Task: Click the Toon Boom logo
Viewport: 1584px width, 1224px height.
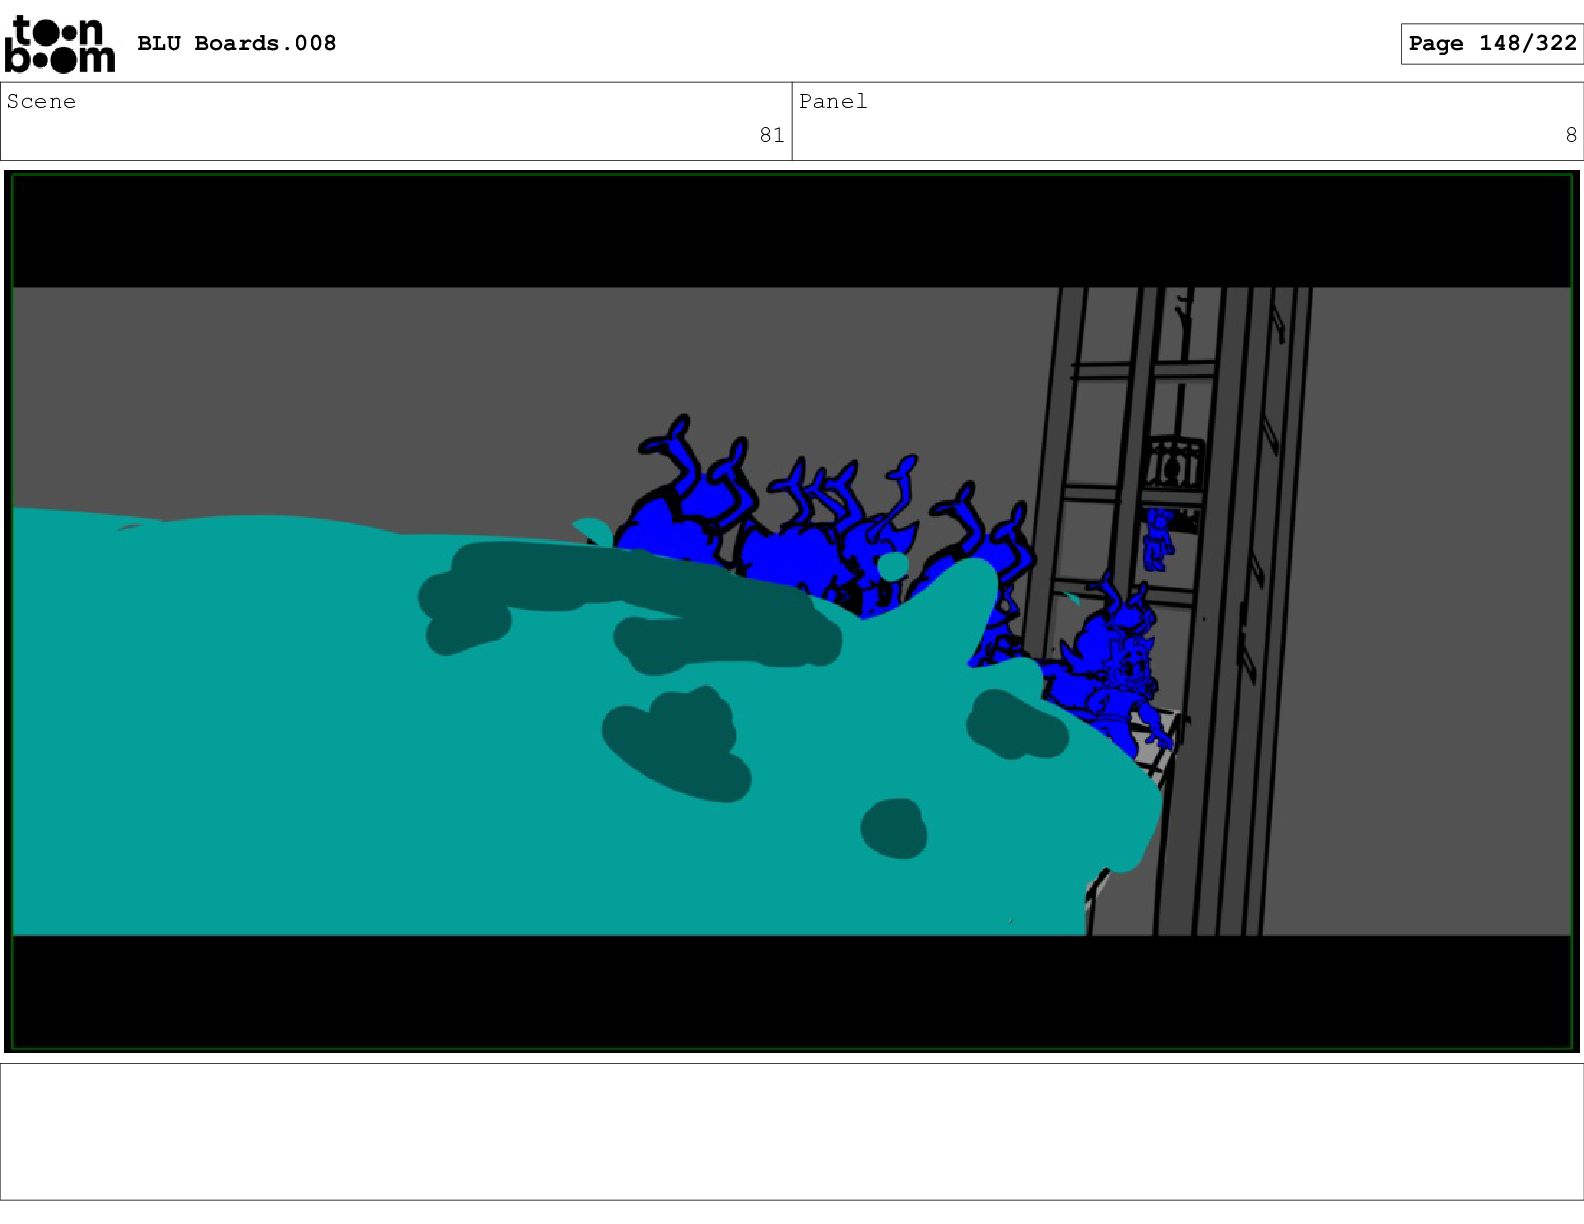Action: 59,44
